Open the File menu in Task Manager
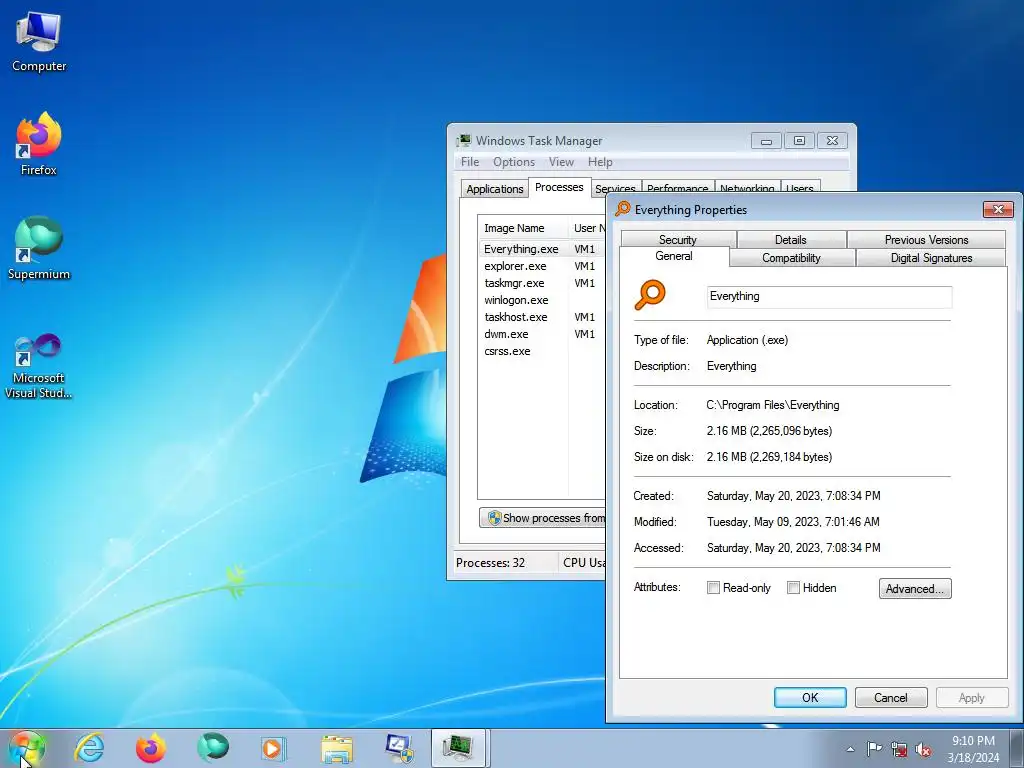1024x768 pixels. pos(470,162)
